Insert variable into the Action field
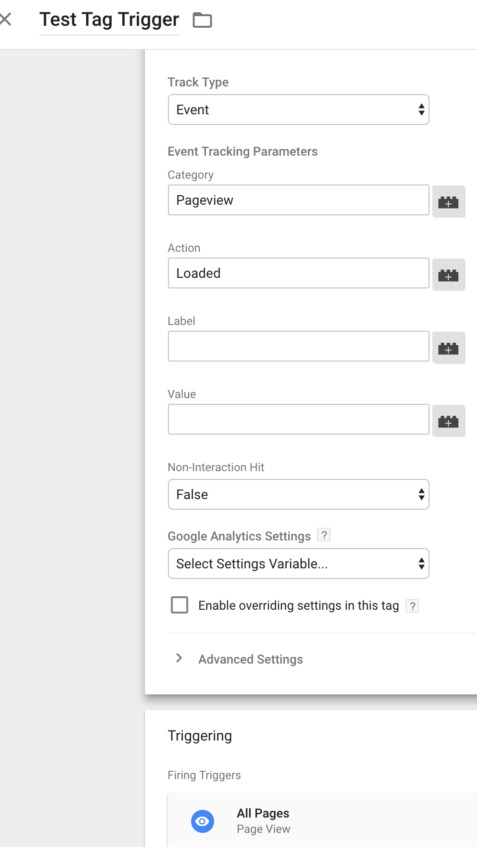 448,274
